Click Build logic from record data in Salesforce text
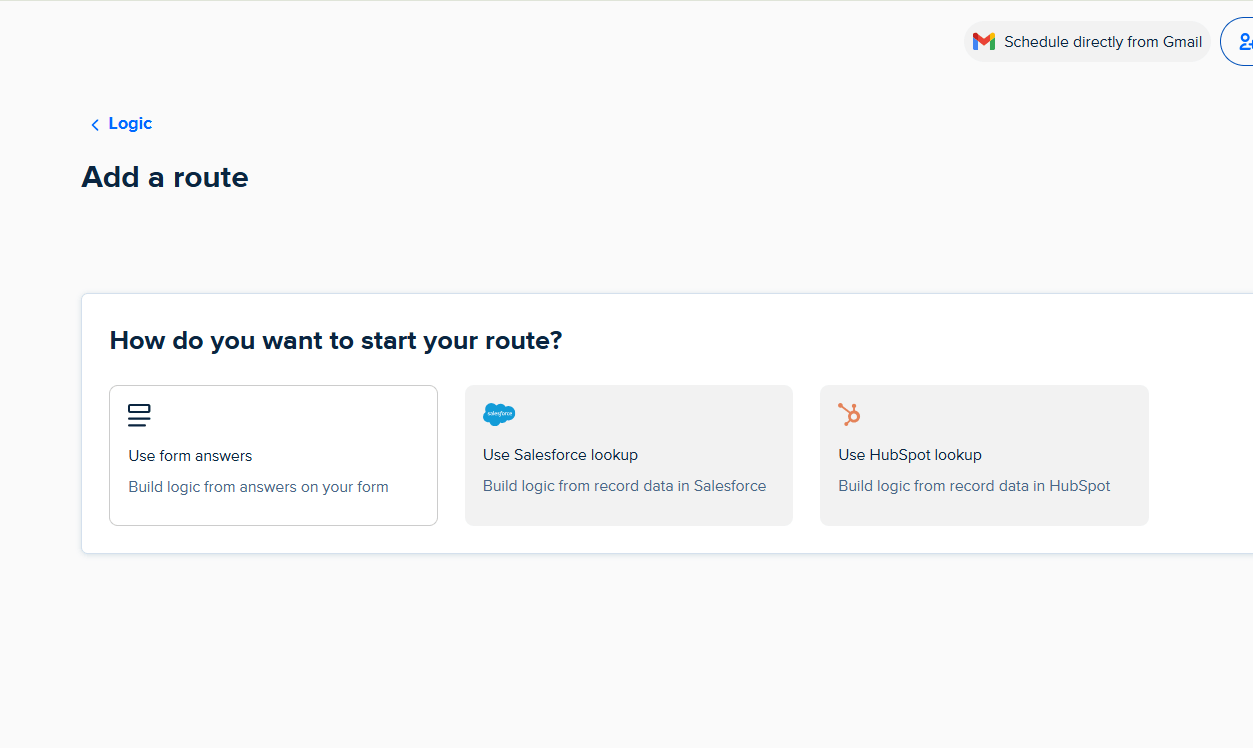1253x748 pixels. pyautogui.click(x=624, y=486)
